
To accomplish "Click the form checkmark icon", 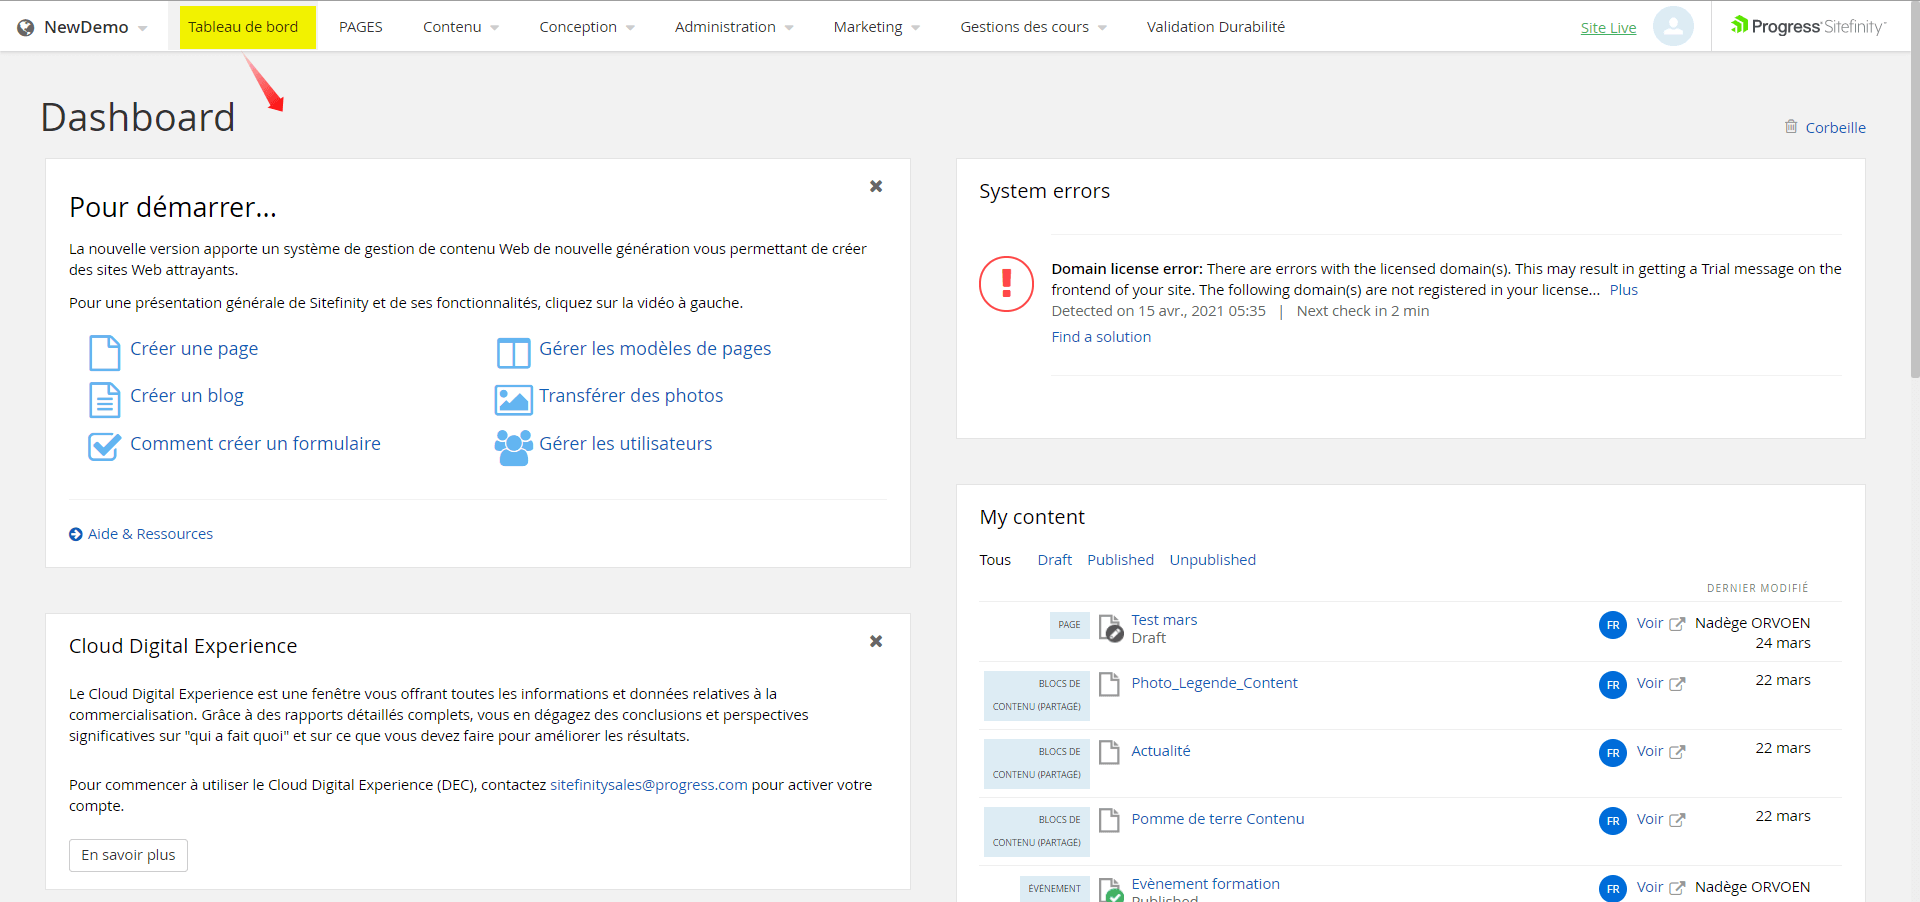I will point(104,446).
